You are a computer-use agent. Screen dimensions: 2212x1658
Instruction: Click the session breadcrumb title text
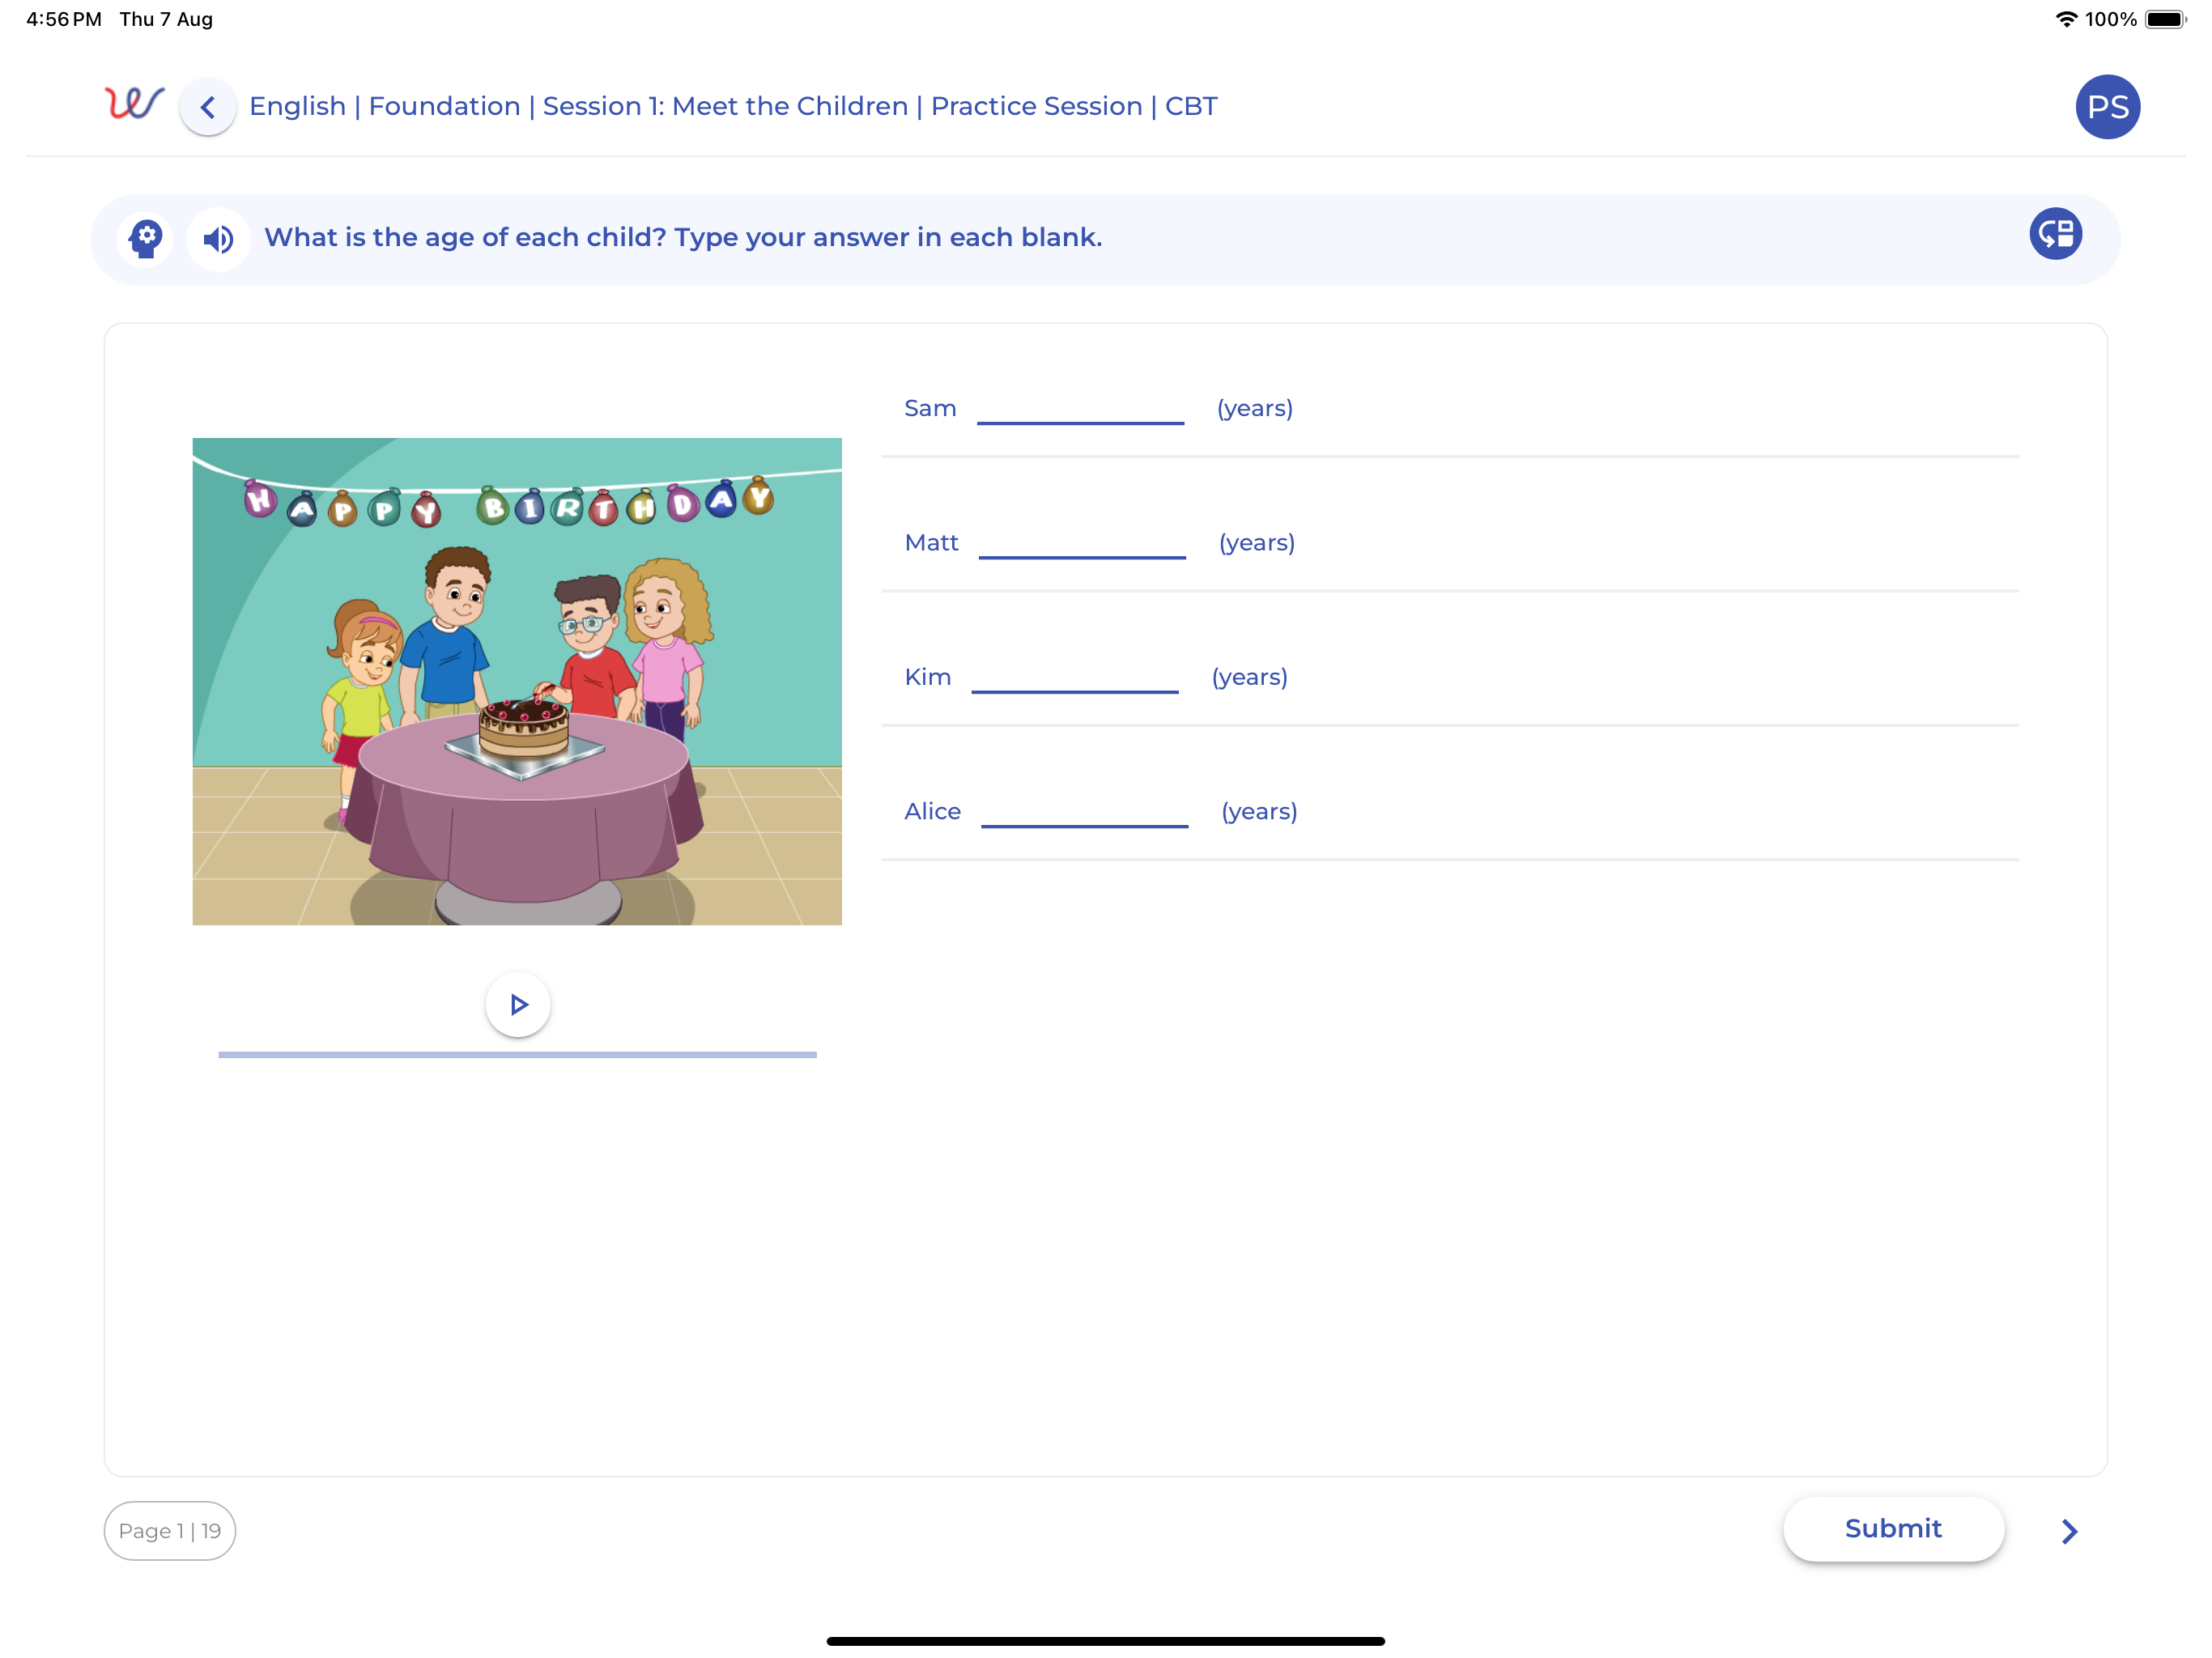[x=733, y=106]
